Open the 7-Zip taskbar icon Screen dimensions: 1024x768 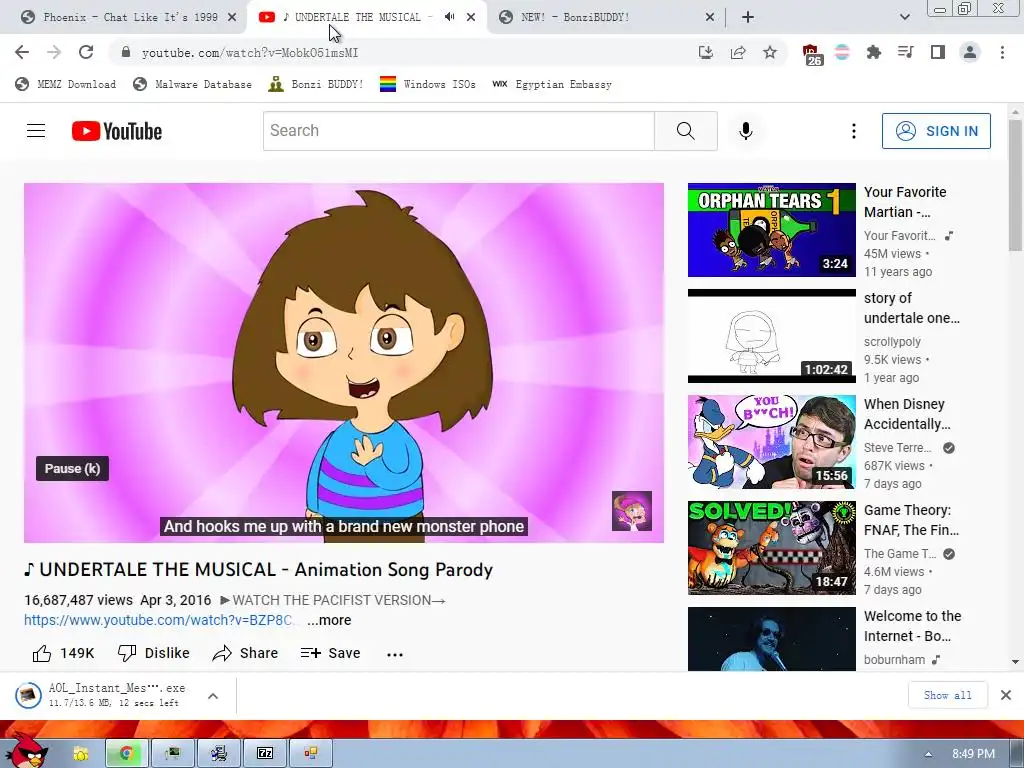[264, 753]
